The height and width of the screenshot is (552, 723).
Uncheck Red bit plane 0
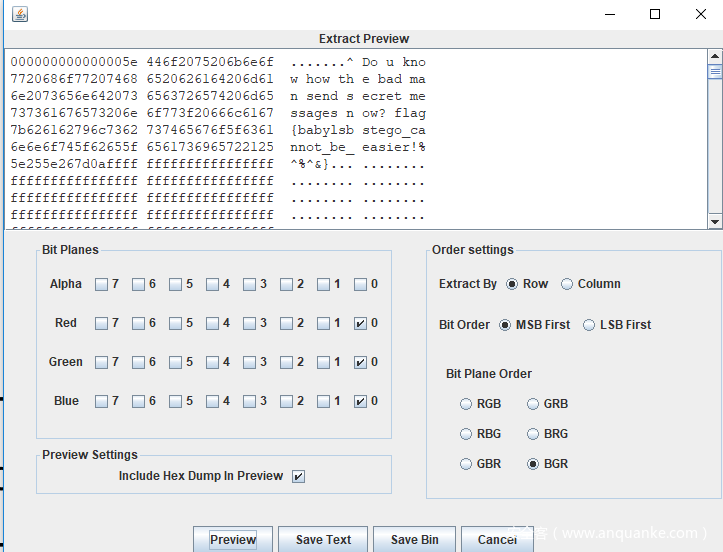coord(361,323)
